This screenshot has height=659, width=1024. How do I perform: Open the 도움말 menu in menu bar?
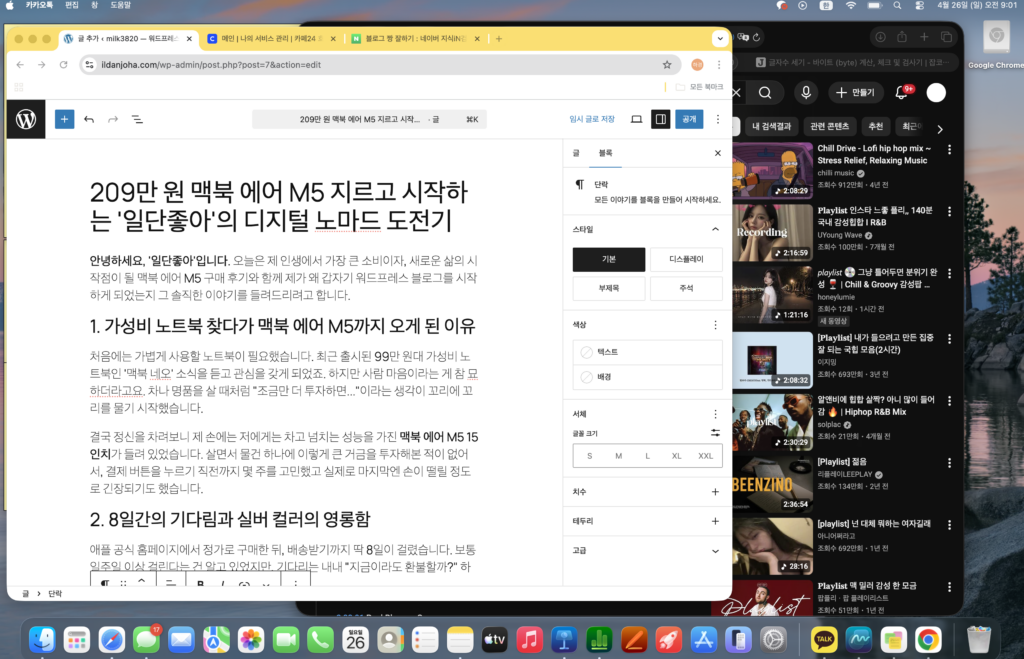point(120,6)
